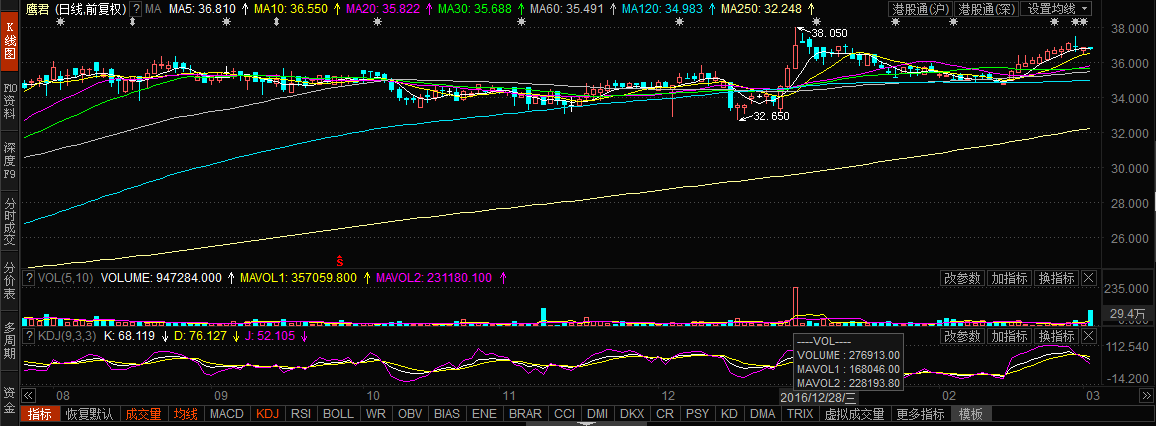Select DKX indicator
1156x426 pixels.
click(x=632, y=414)
